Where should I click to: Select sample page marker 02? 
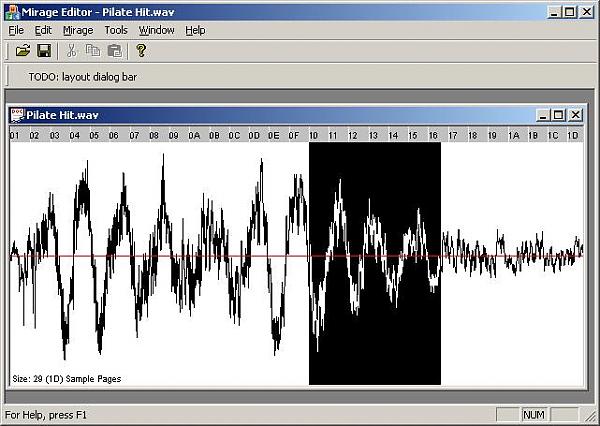click(x=34, y=135)
